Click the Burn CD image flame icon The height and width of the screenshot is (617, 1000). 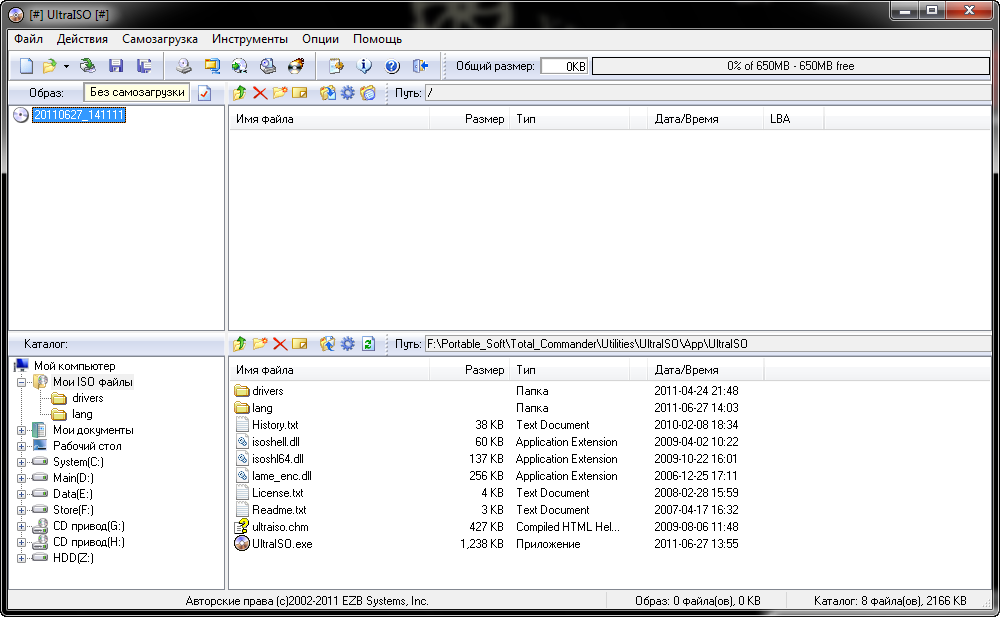[x=297, y=66]
